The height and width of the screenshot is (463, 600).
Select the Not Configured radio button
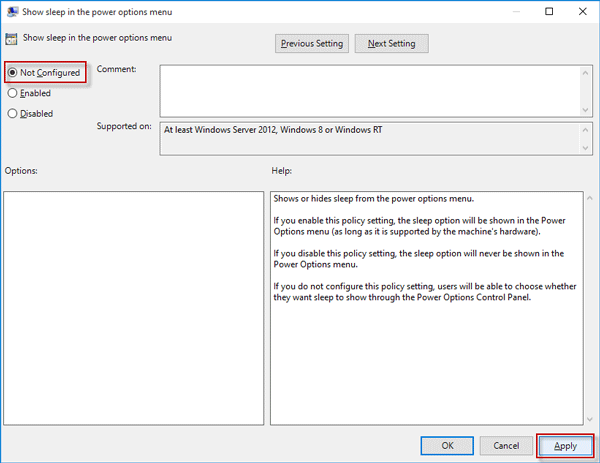(x=44, y=72)
